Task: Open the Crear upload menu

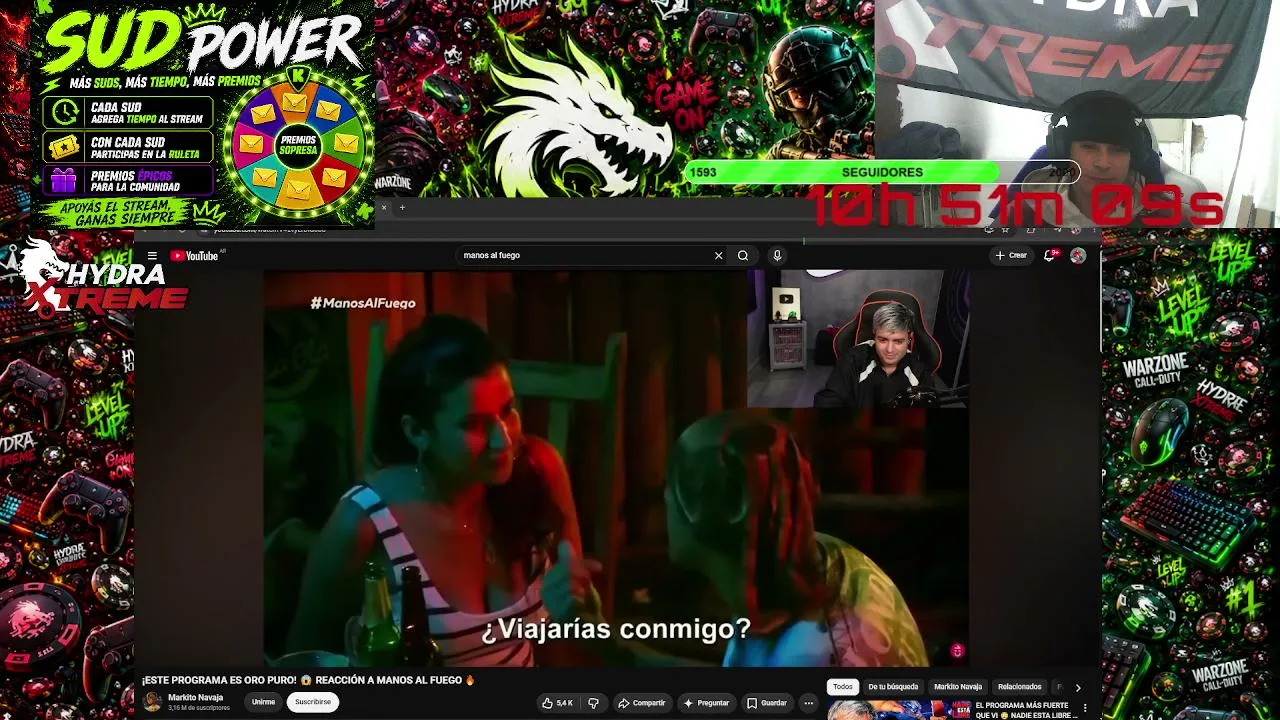Action: (x=1011, y=256)
